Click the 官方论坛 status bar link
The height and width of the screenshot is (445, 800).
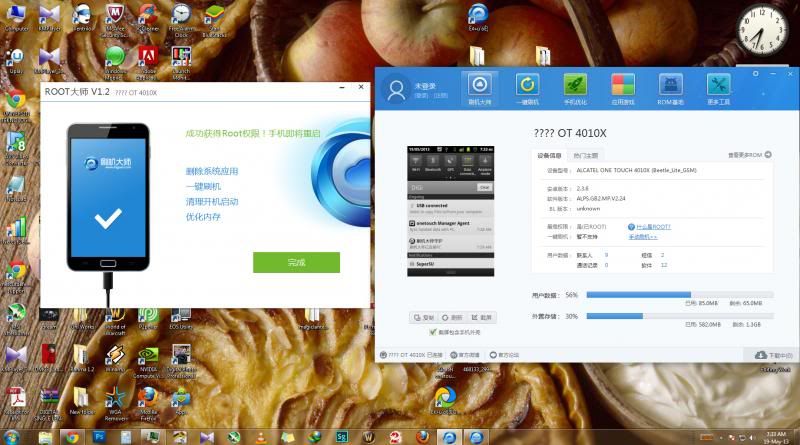504,355
